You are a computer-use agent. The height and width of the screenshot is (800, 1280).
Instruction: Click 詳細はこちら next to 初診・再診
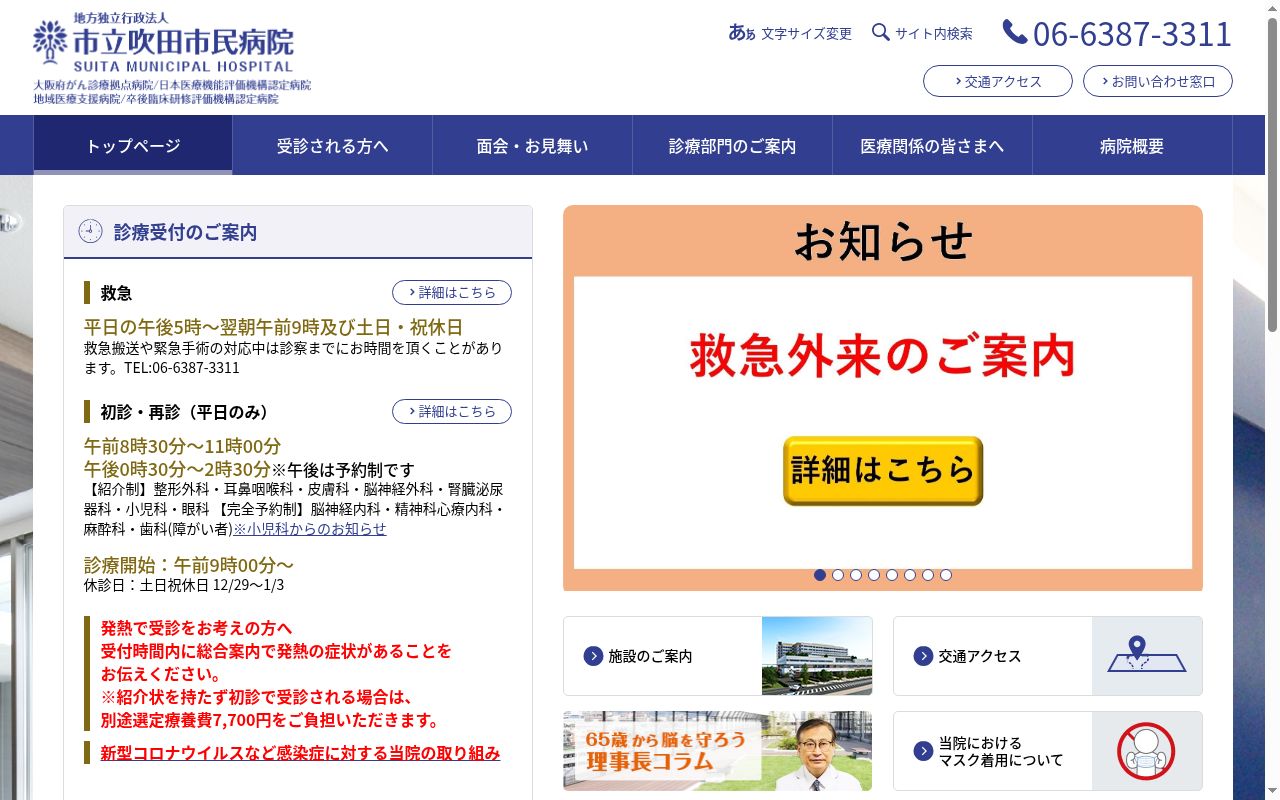pos(452,411)
